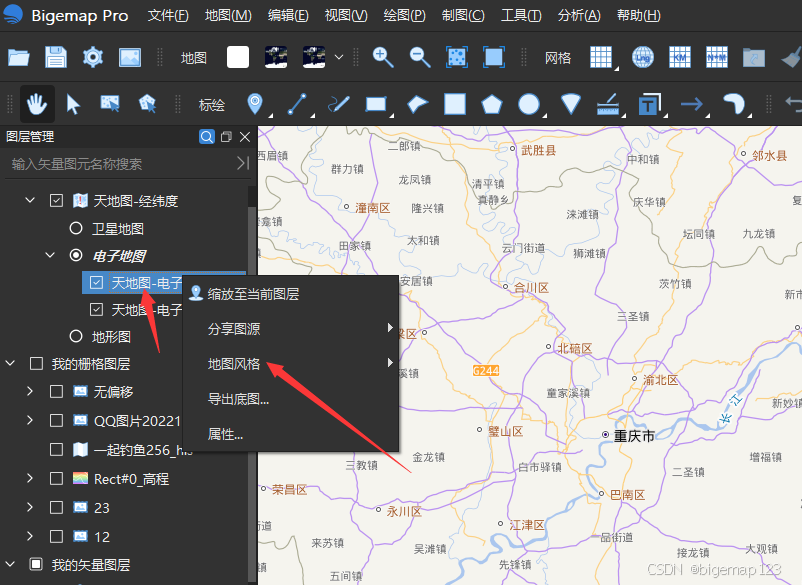Choose the arrow drawing tool
The image size is (802, 585).
pyautogui.click(x=692, y=104)
